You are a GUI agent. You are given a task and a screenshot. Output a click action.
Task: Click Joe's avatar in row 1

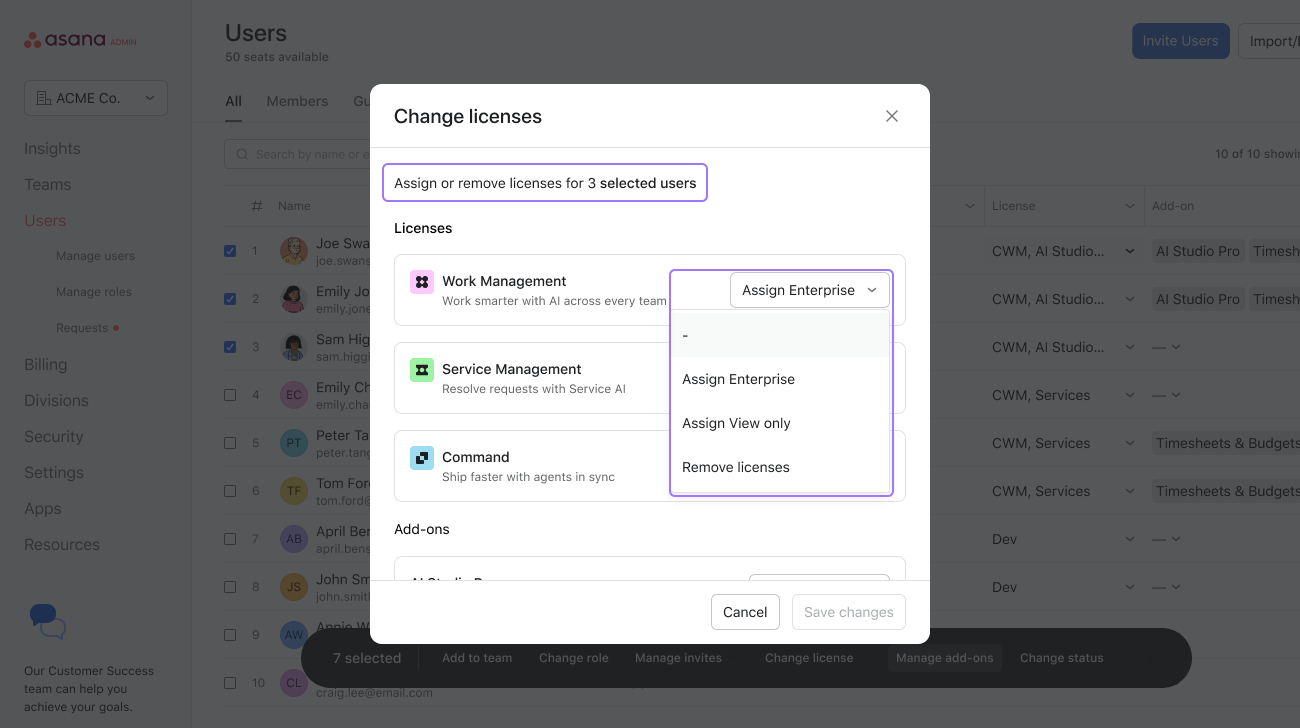pos(294,251)
